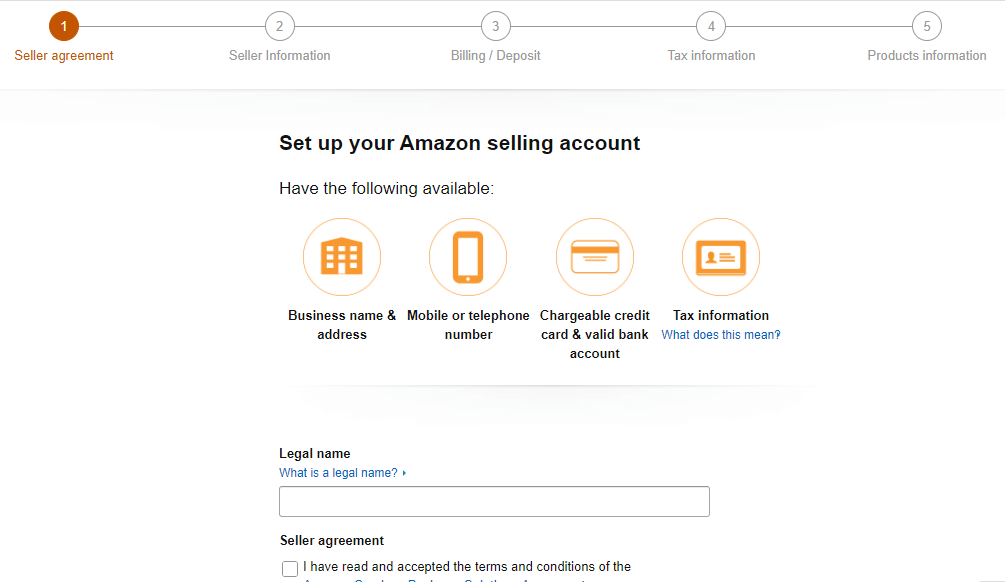Viewport: 1005px width, 582px height.
Task: Check the seller agreement terms checkbox
Action: click(x=290, y=569)
